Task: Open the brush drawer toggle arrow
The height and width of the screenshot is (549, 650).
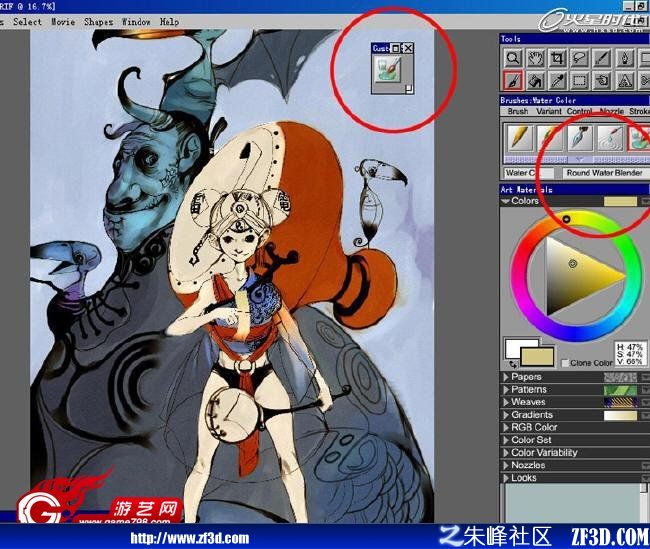Action: (580, 159)
